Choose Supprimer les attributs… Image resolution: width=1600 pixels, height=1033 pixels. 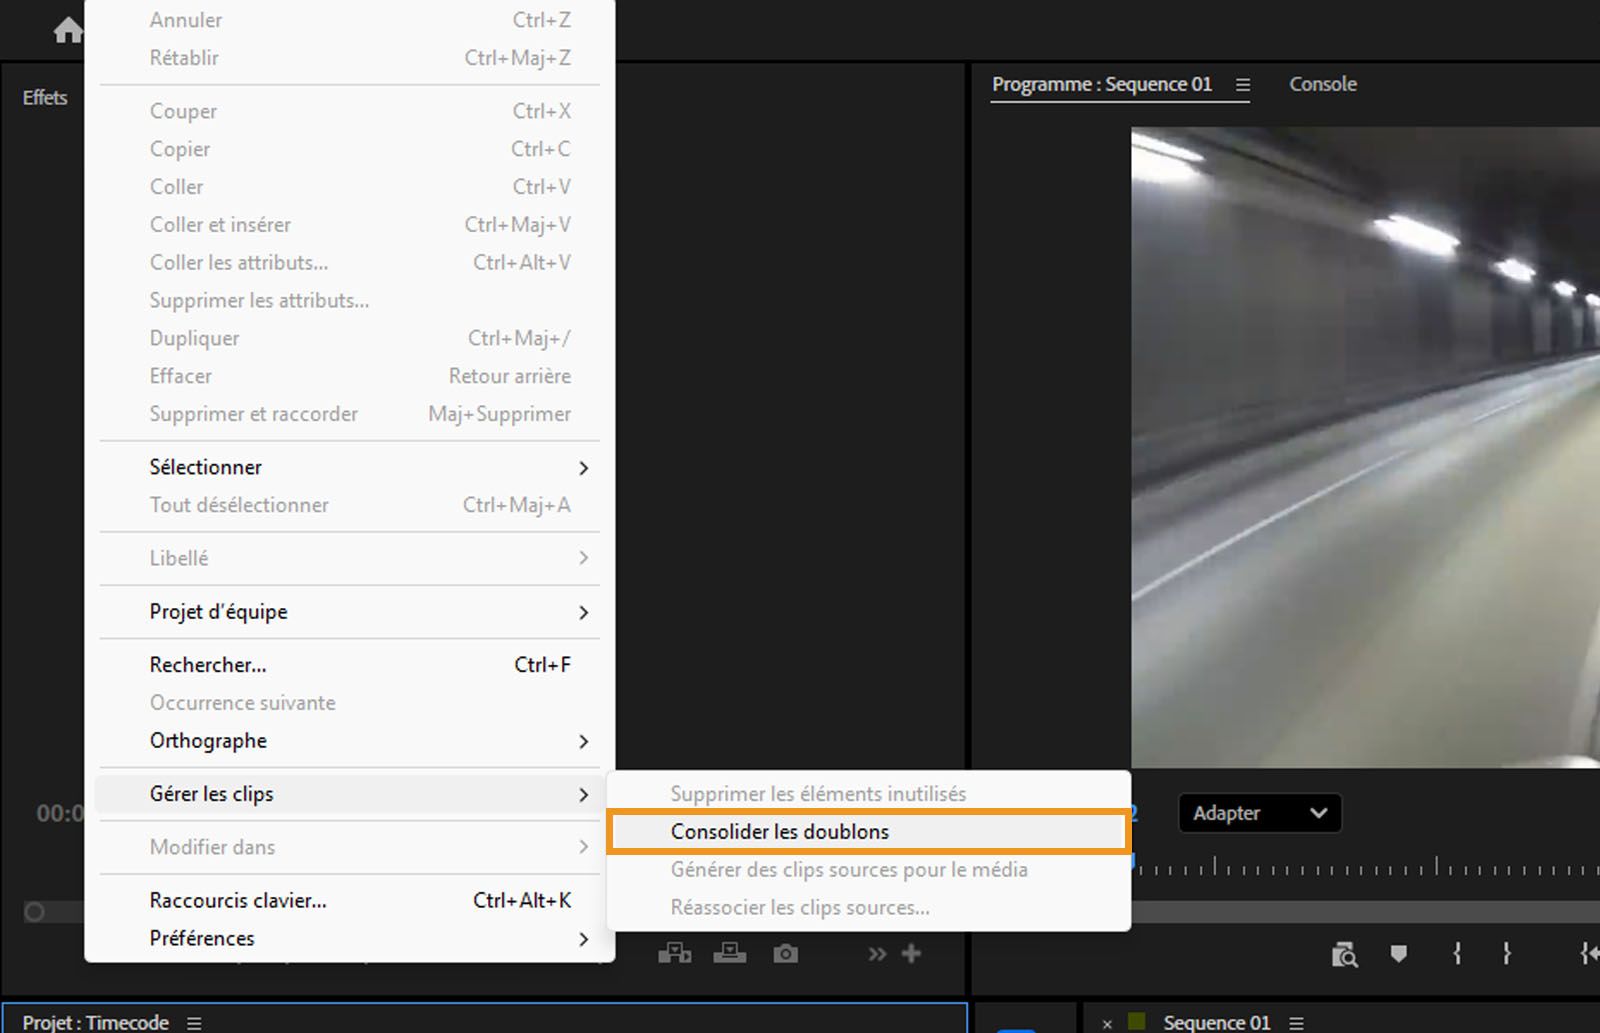coord(350,301)
